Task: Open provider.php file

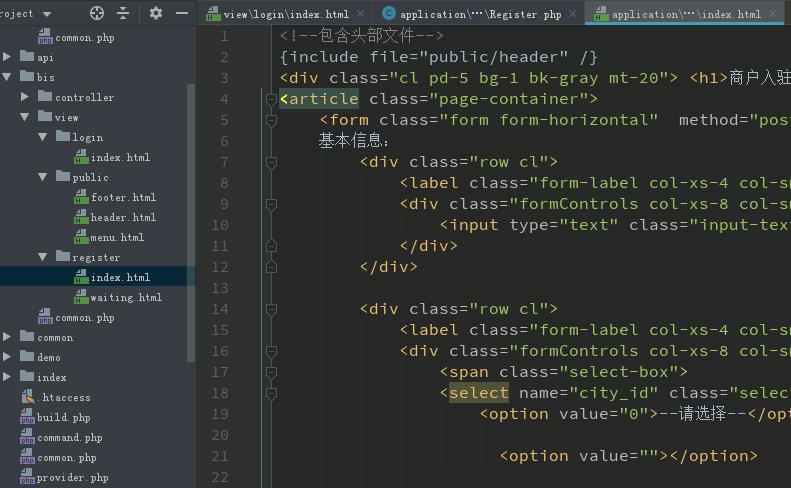Action: coord(73,477)
